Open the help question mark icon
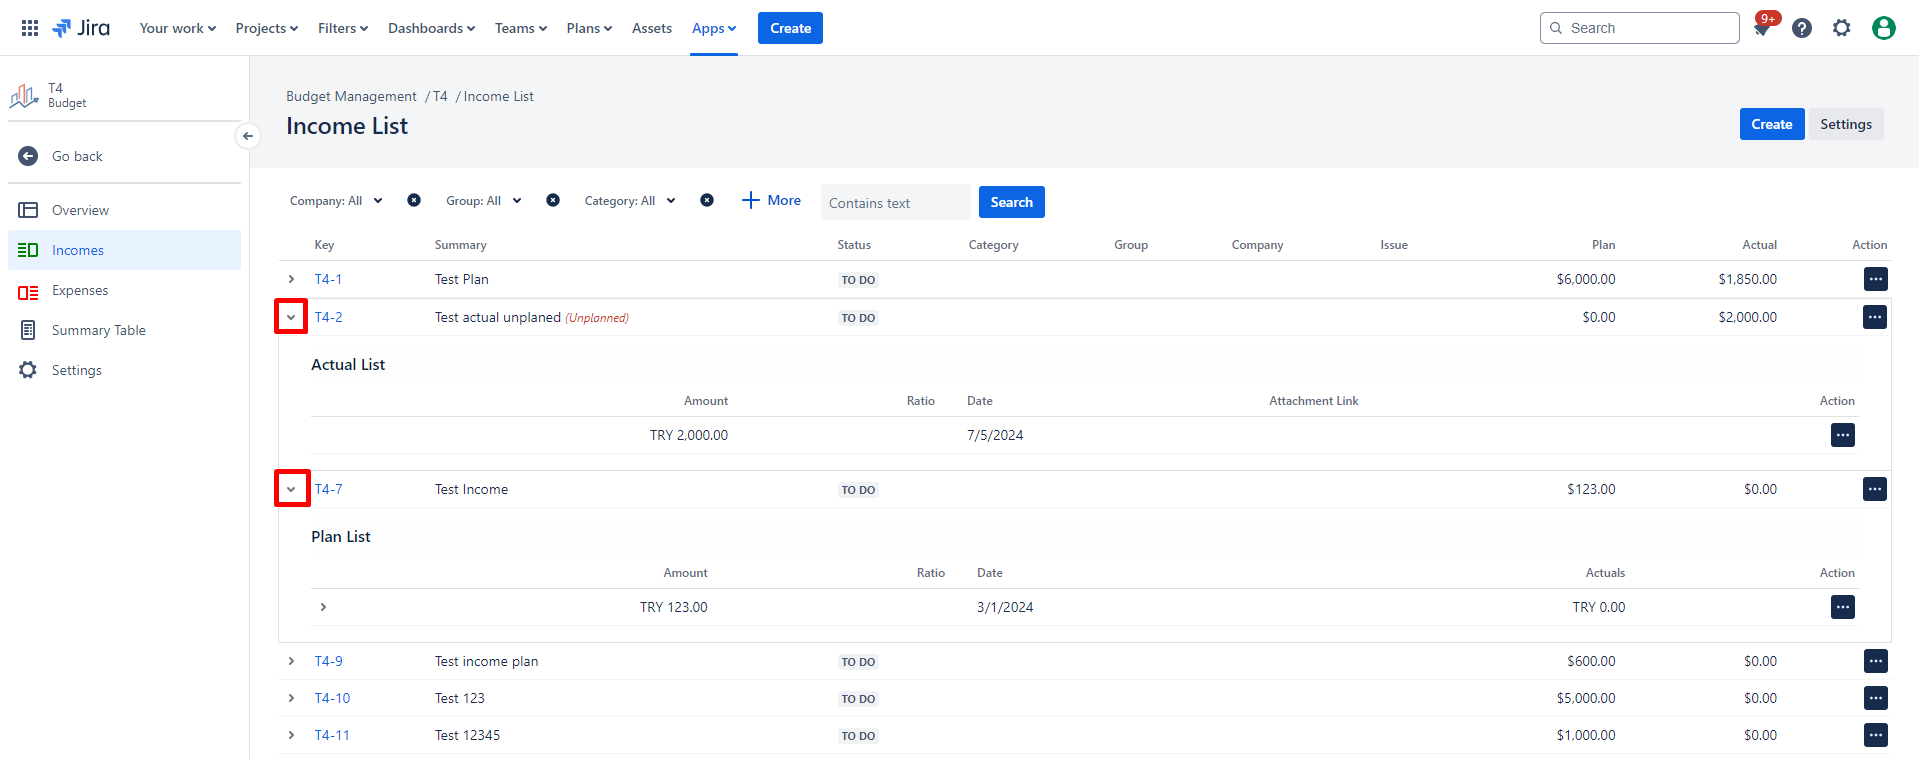Screen dimensions: 1919x759 1802,28
